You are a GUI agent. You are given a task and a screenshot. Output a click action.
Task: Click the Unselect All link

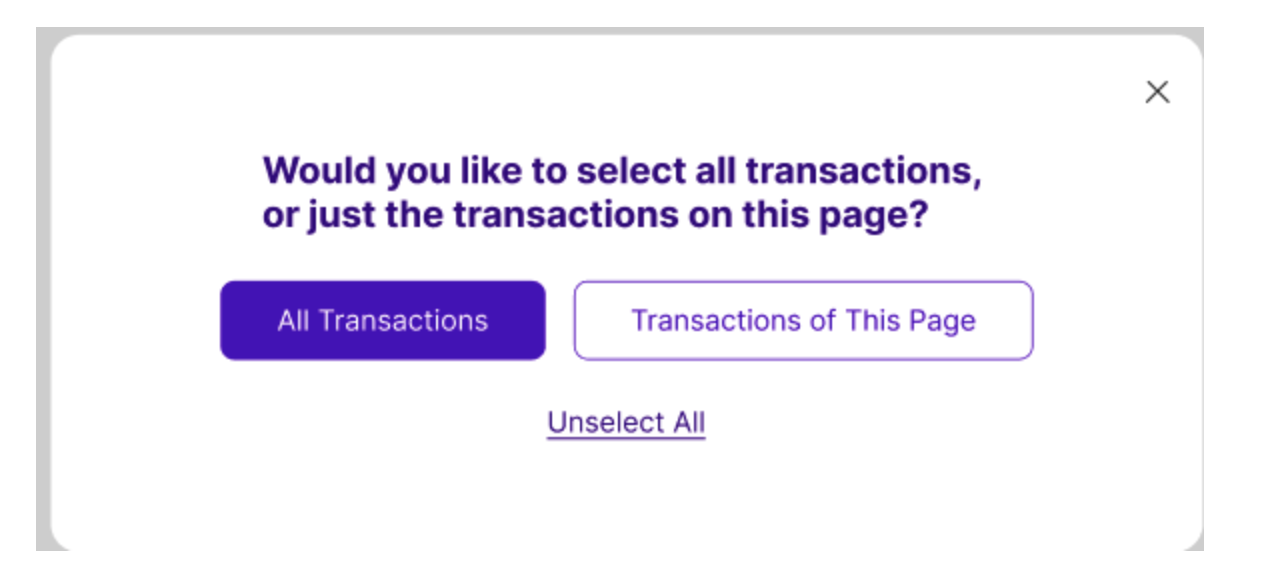click(x=626, y=422)
